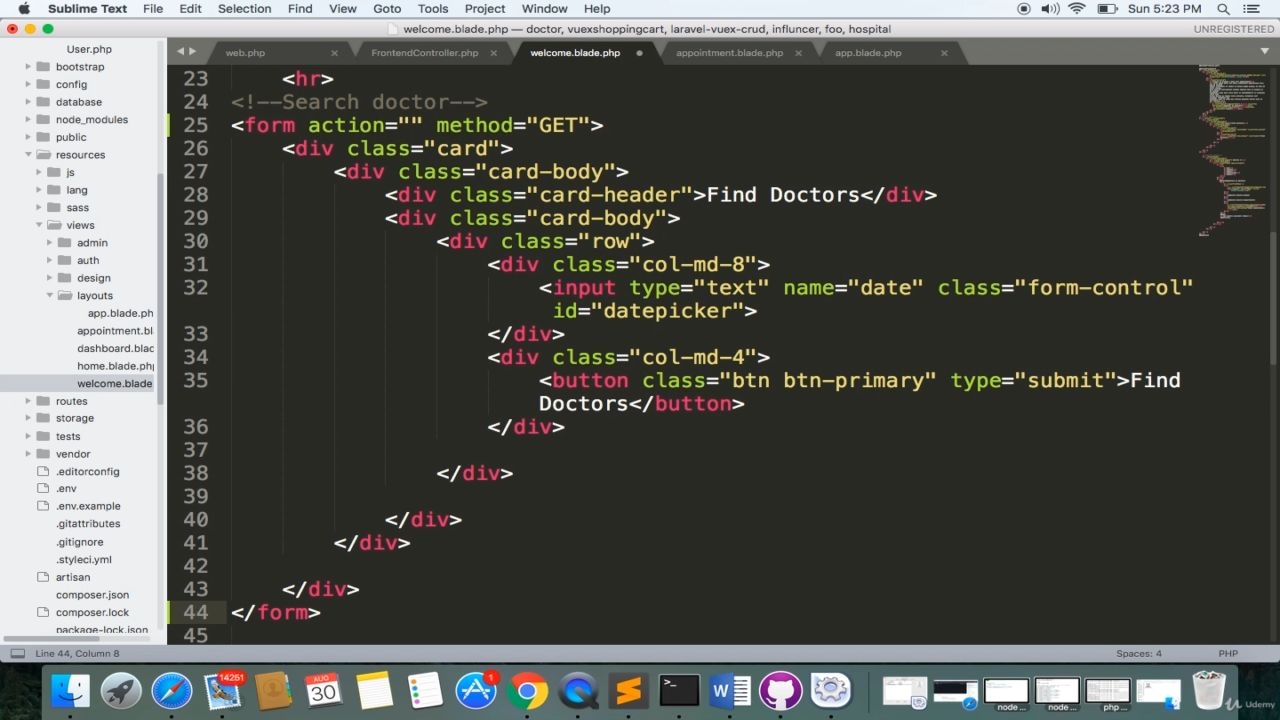Image resolution: width=1280 pixels, height=720 pixels.
Task: Open Terminal from the Dock
Action: (x=680, y=690)
